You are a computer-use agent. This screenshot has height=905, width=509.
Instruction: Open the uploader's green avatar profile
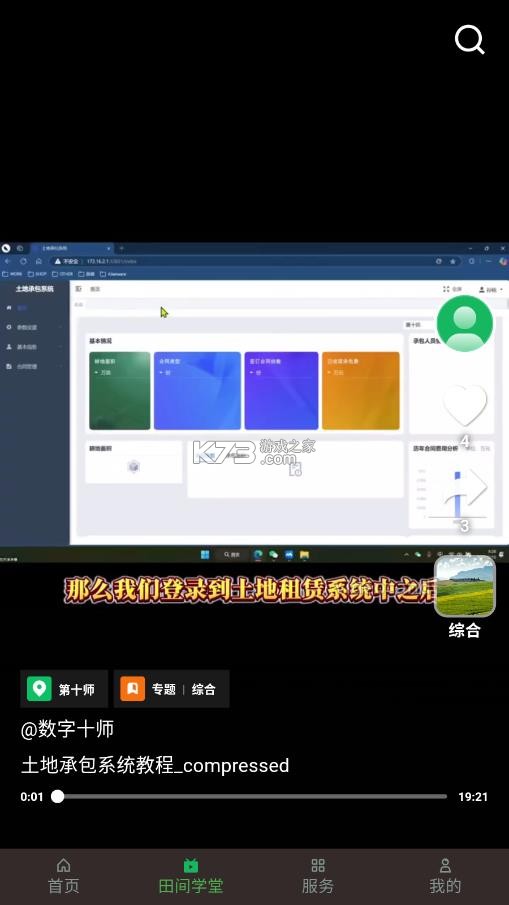pos(465,323)
